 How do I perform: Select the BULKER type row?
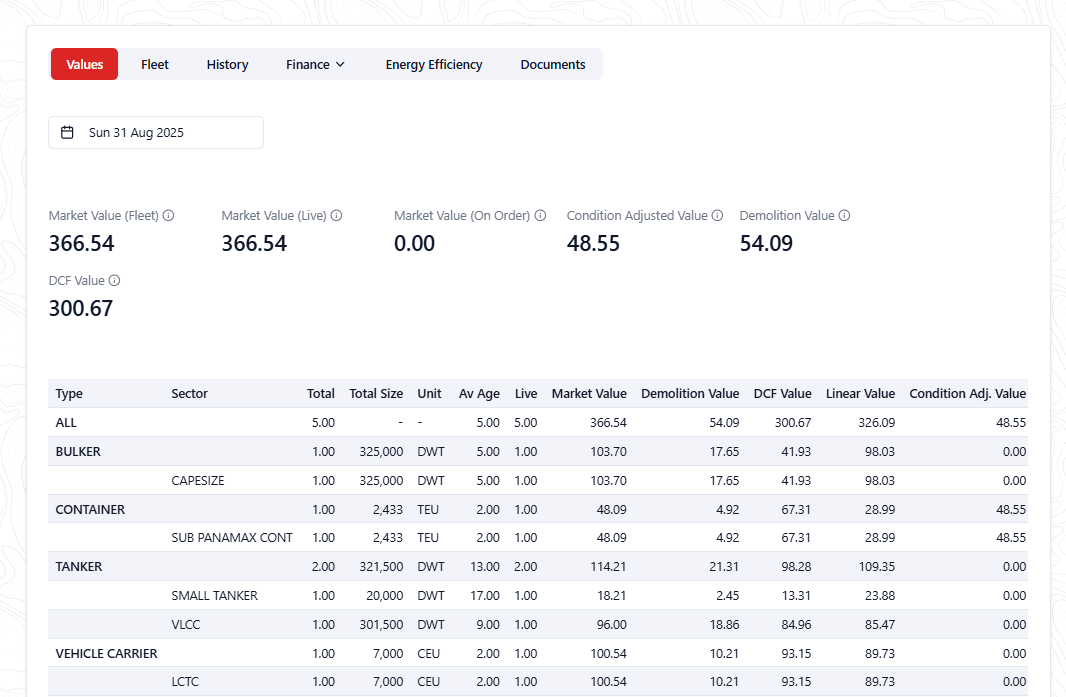point(538,452)
